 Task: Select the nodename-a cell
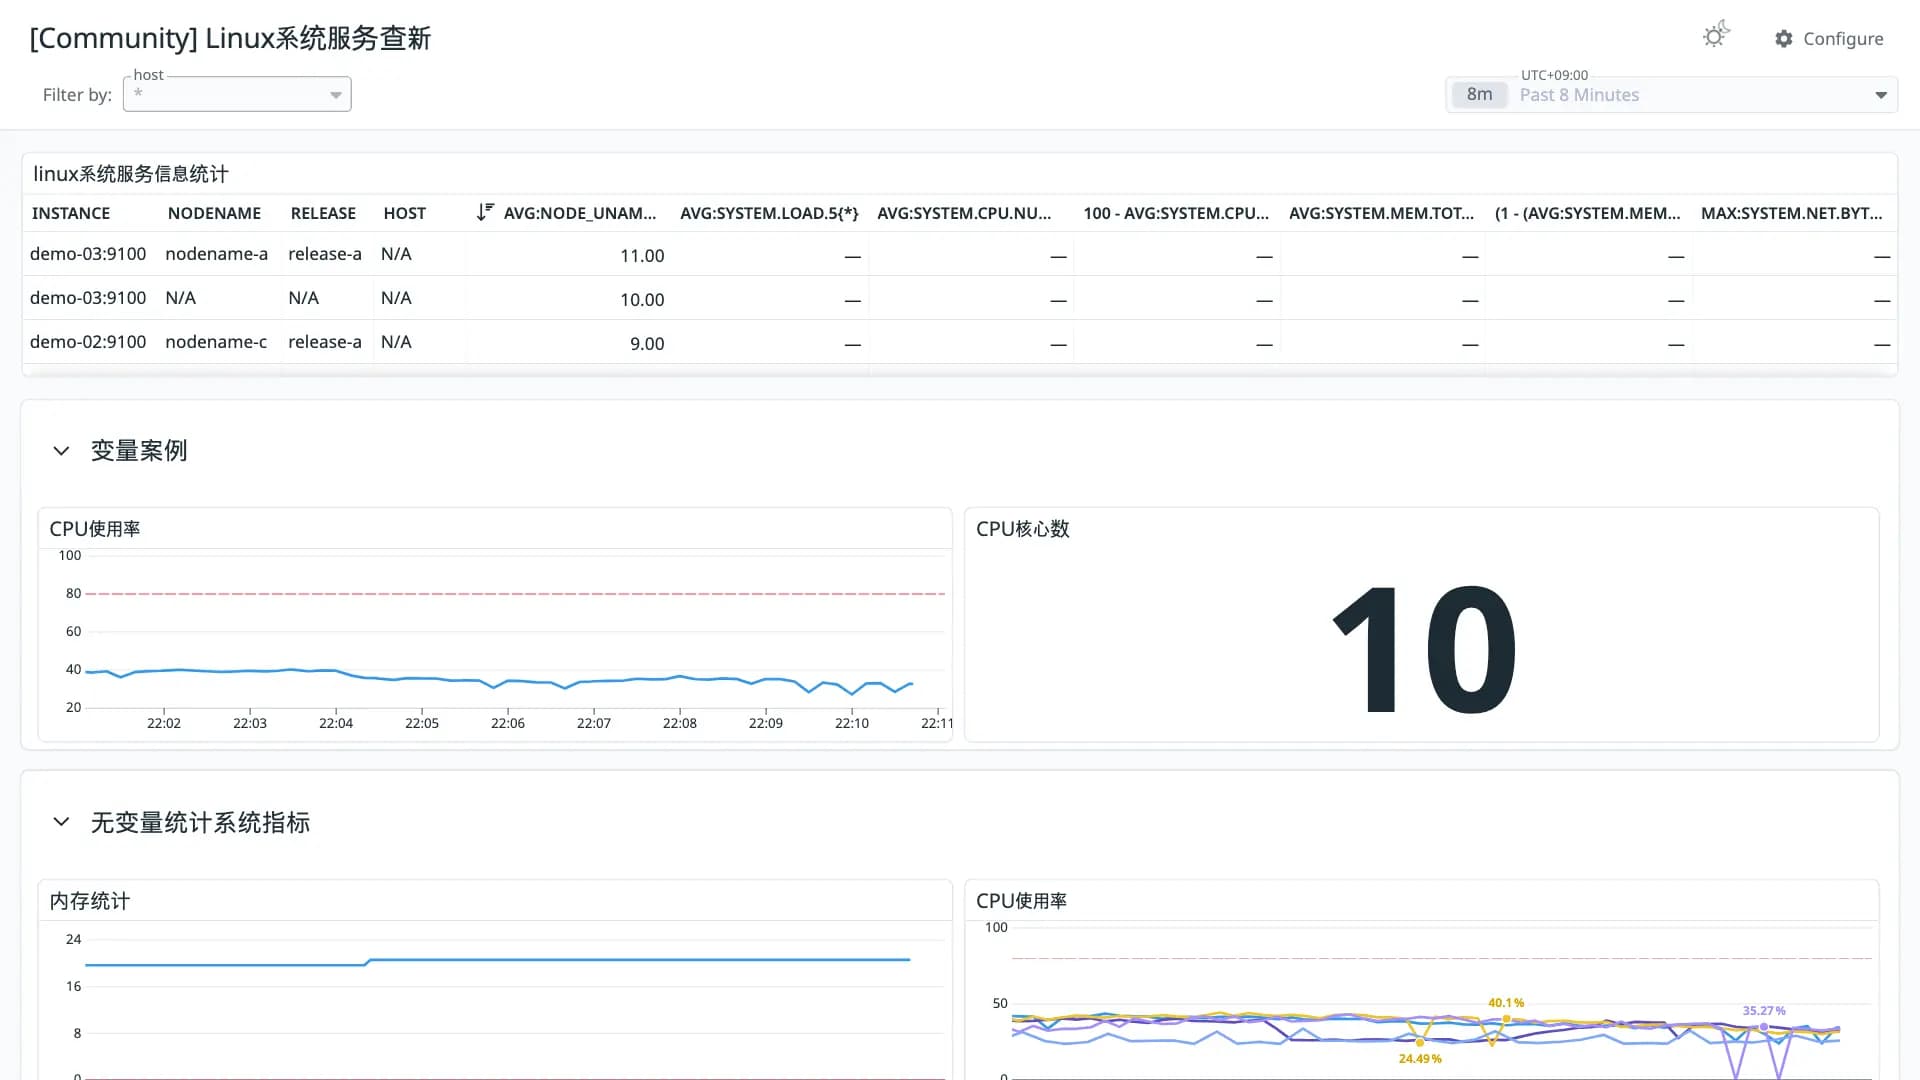(217, 254)
